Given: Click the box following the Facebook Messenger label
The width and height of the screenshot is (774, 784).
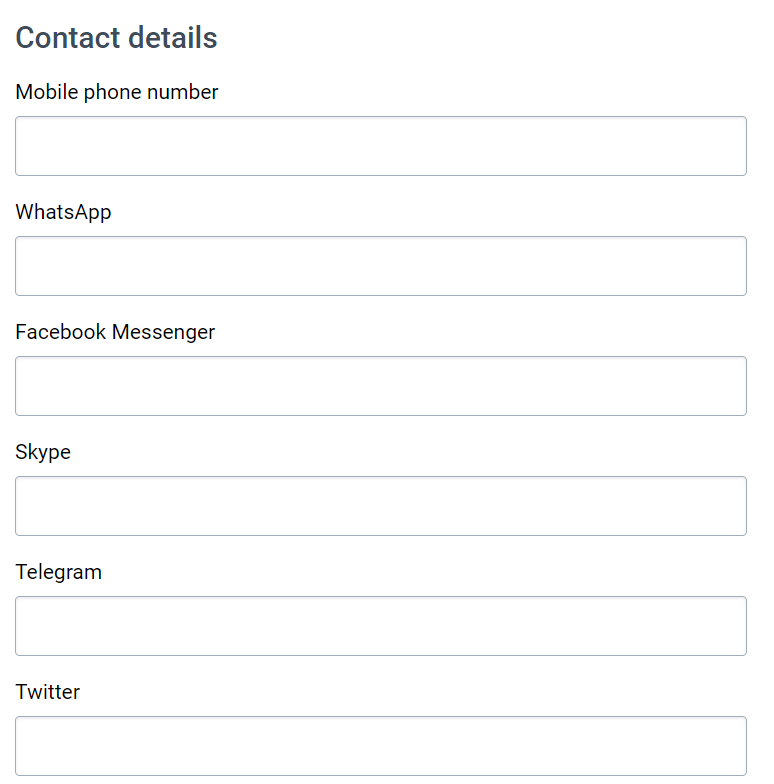Looking at the screenshot, I should 381,386.
